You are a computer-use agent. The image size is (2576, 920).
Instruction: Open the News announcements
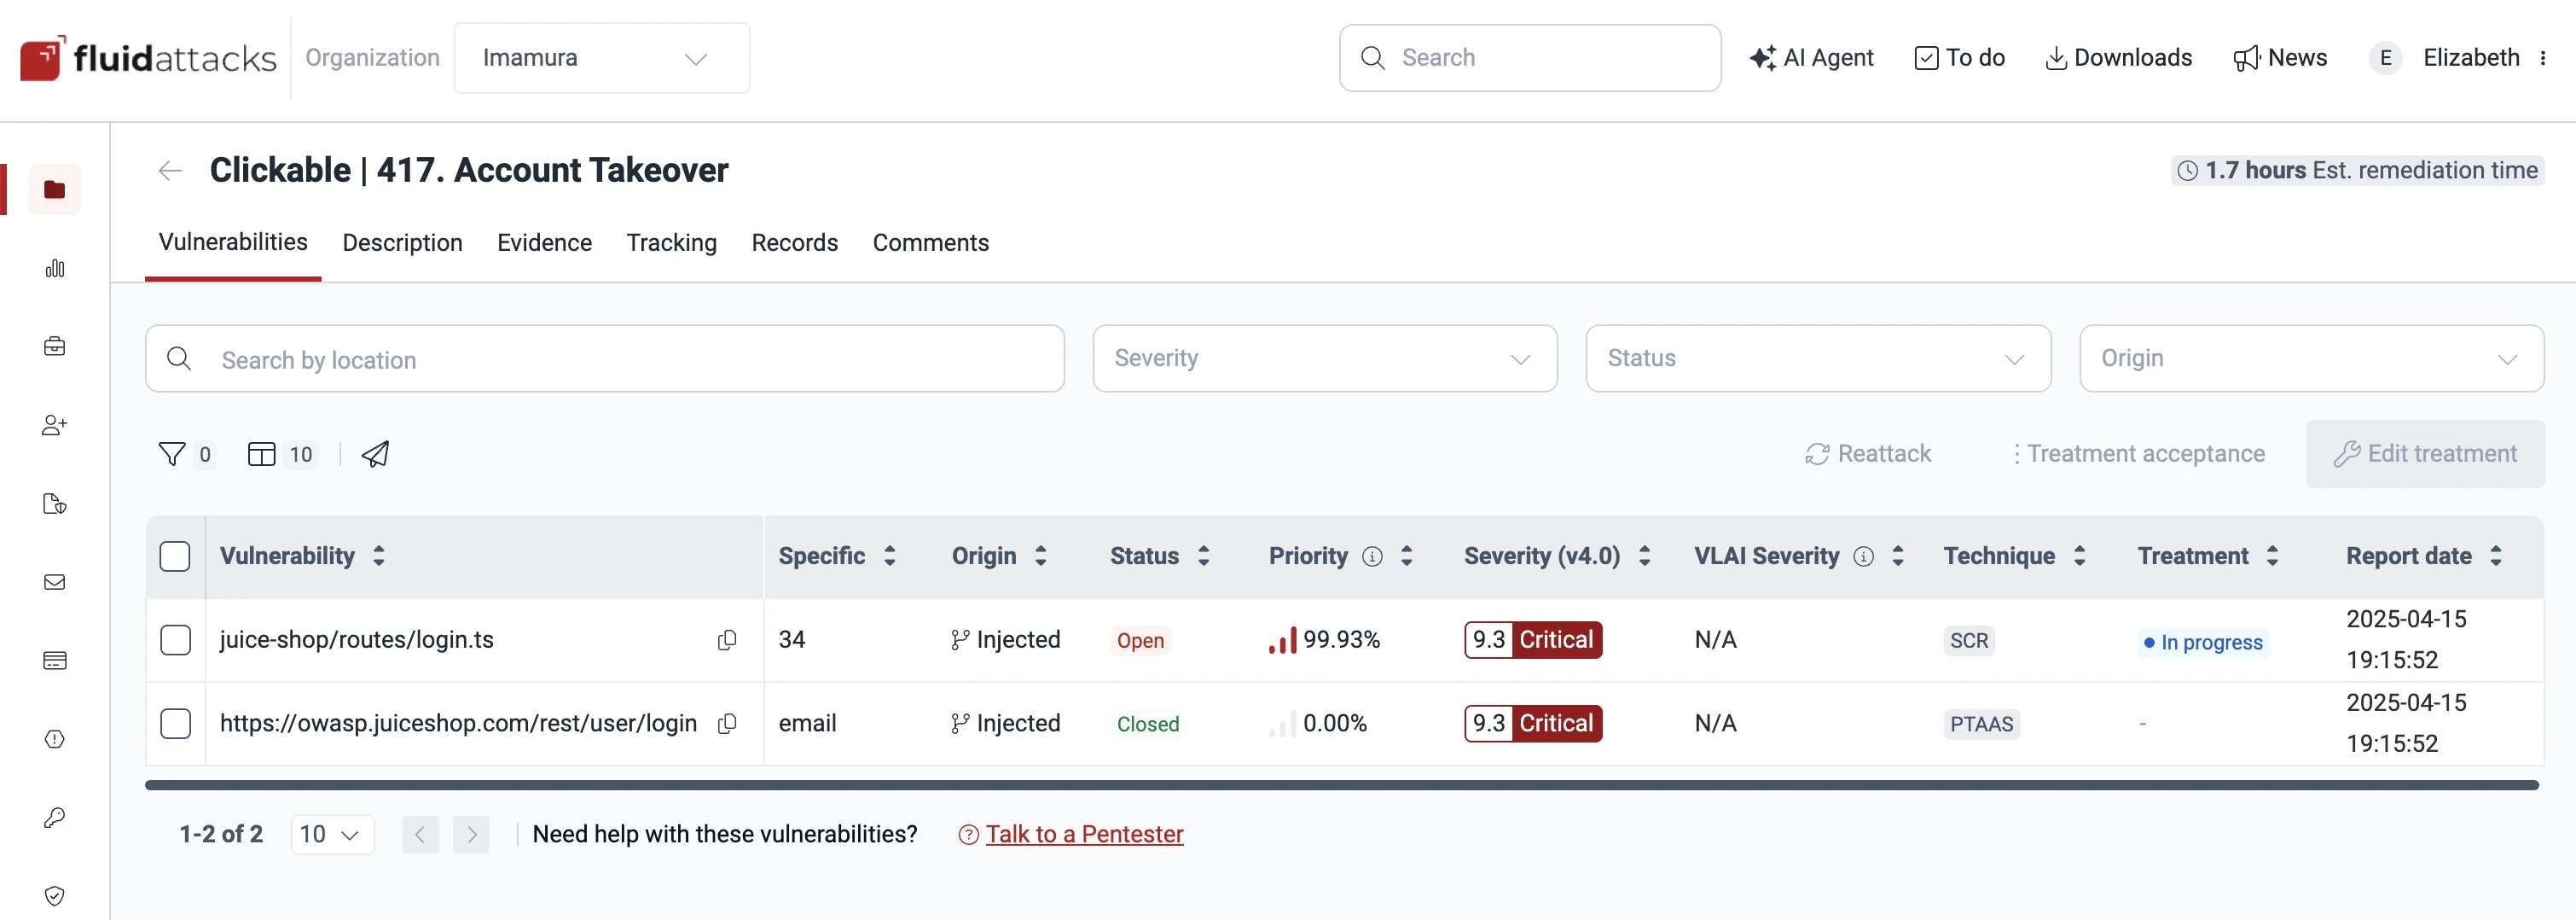tap(2280, 58)
